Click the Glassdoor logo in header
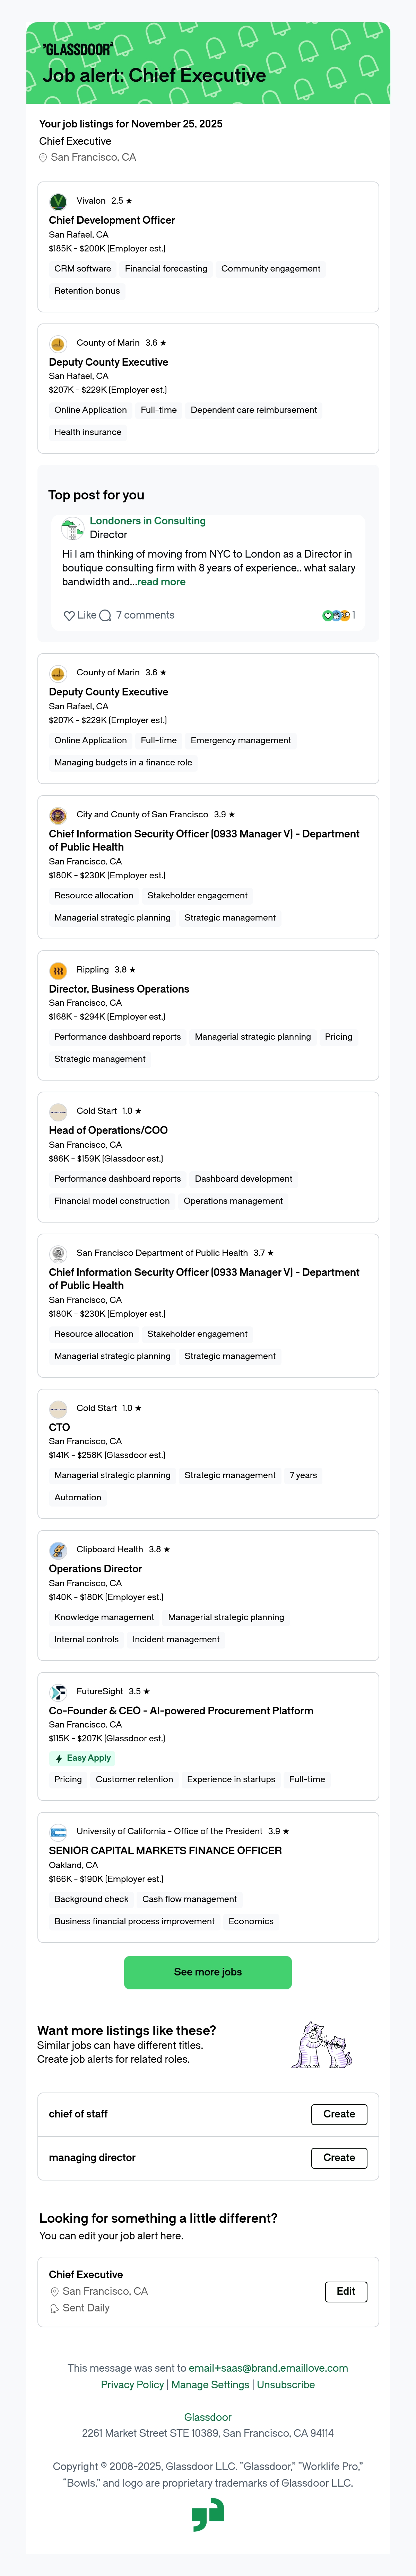This screenshot has height=2576, width=416. pyautogui.click(x=77, y=49)
